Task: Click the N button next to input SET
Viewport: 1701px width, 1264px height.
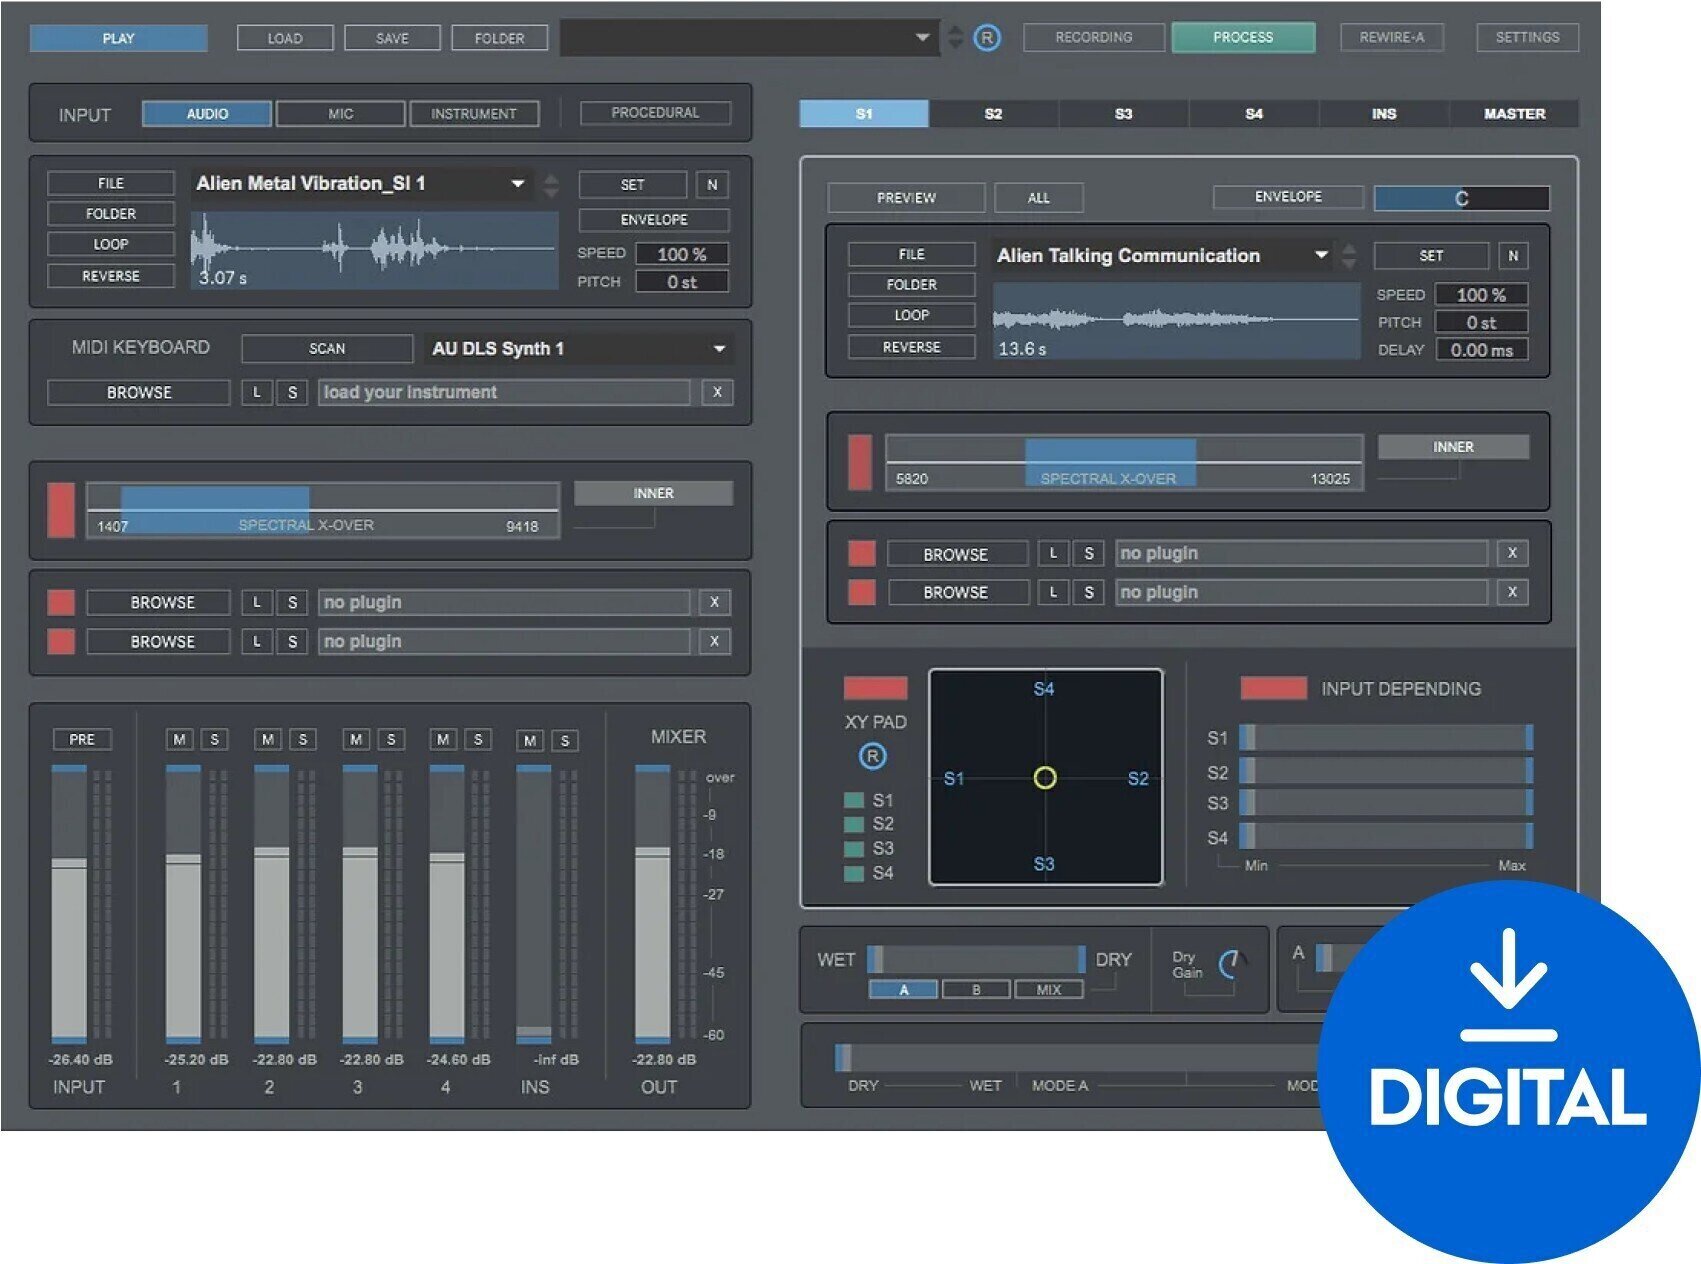Action: 712,185
